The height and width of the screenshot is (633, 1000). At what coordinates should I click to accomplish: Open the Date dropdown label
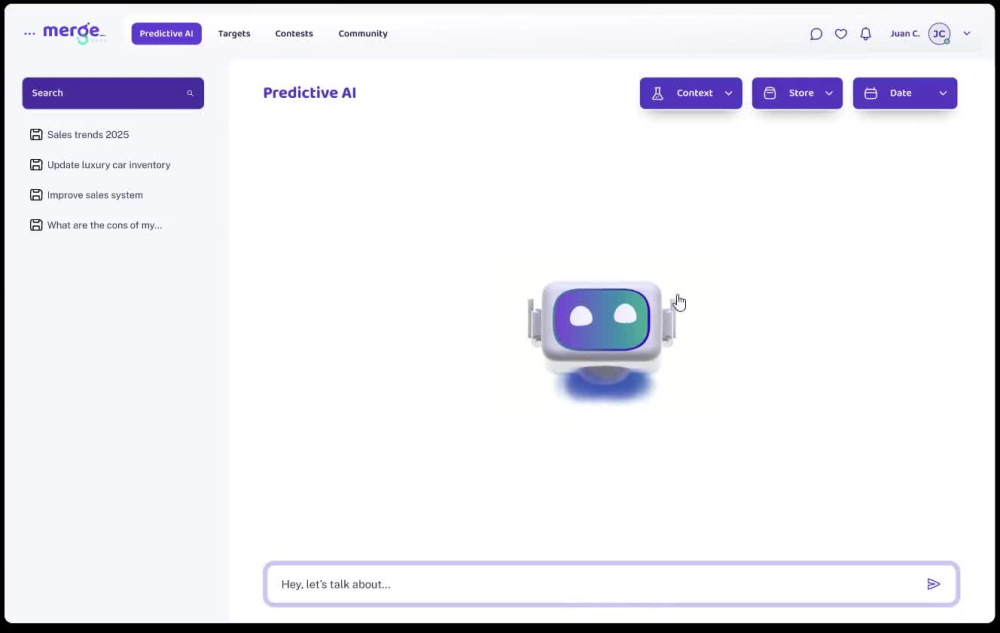coord(901,93)
